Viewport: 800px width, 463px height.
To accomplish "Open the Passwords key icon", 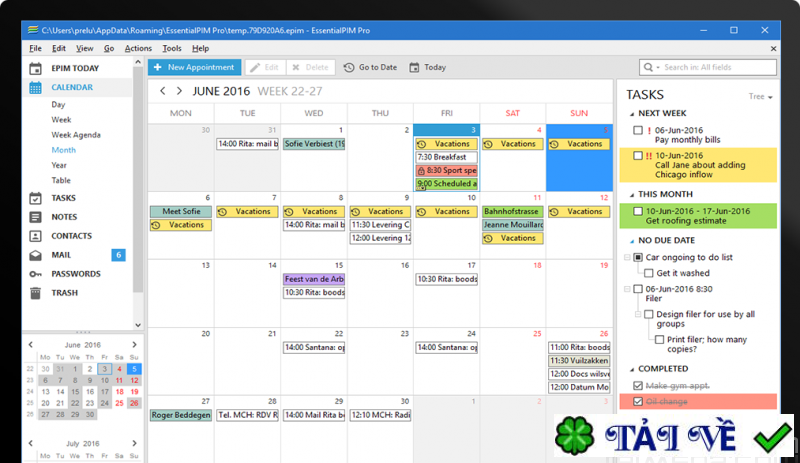I will [35, 274].
